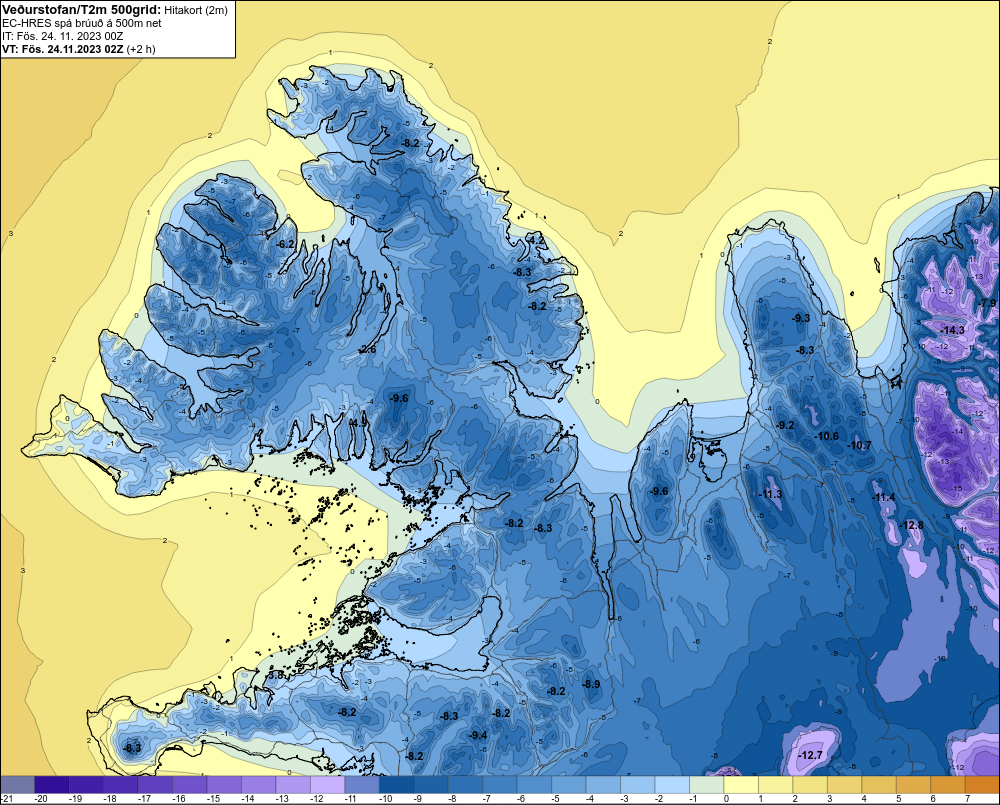Click the -6.2 temperature label

(285, 244)
